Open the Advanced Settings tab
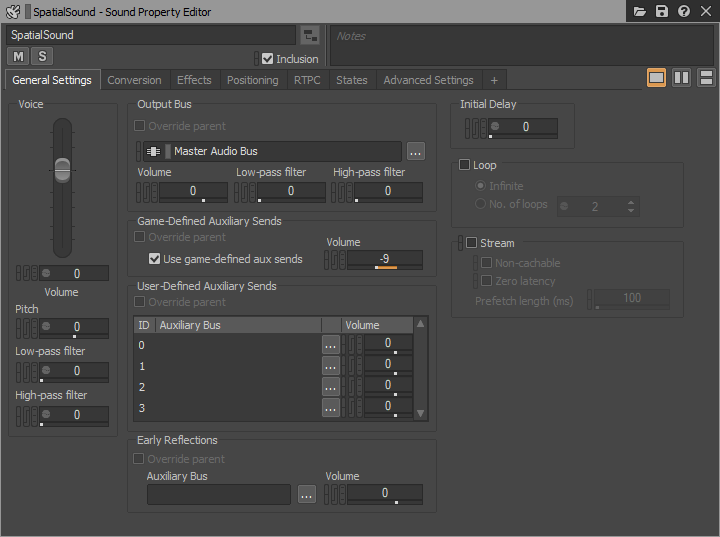Image resolution: width=720 pixels, height=537 pixels. (428, 80)
